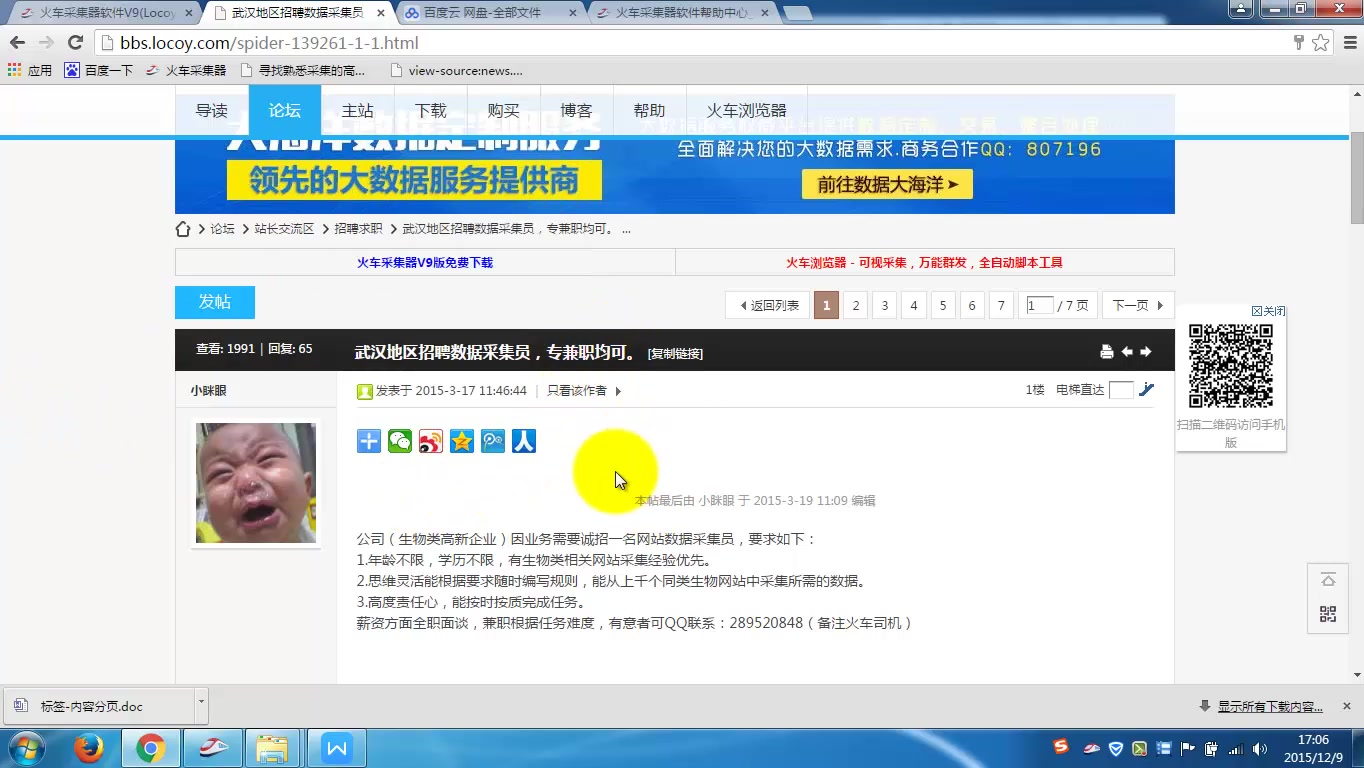Click the green poster status icon
The height and width of the screenshot is (768, 1364).
pos(365,391)
